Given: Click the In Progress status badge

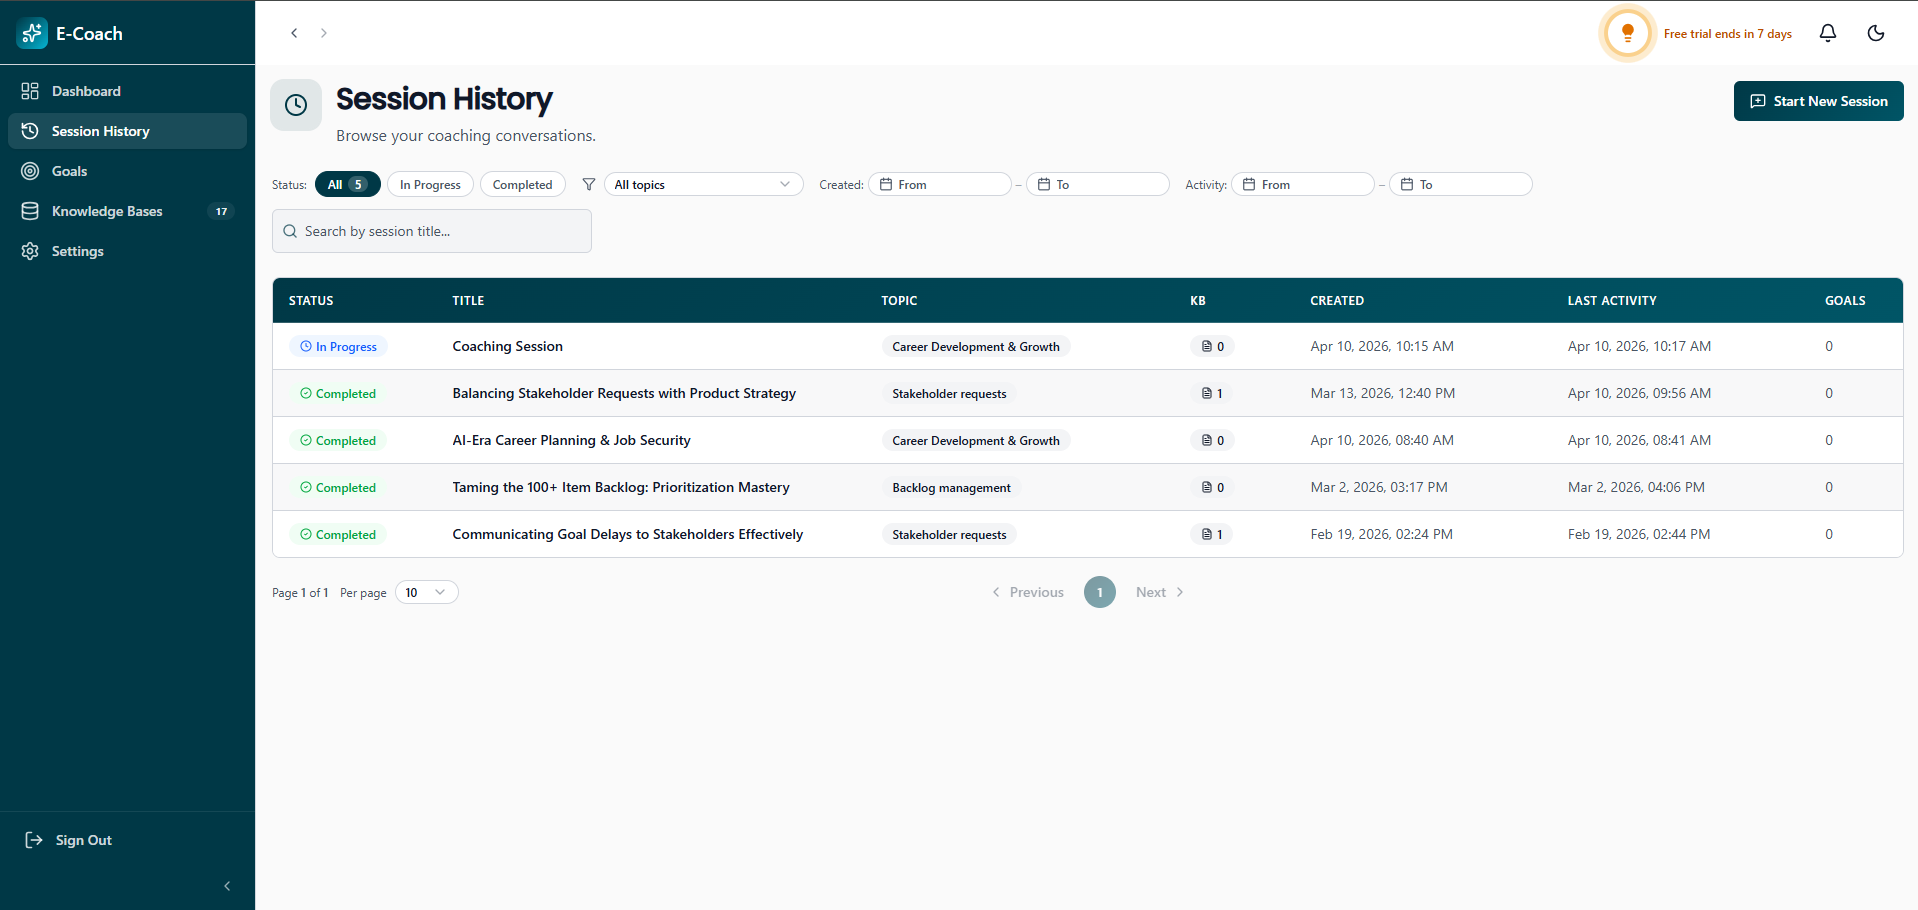Looking at the screenshot, I should (x=338, y=346).
